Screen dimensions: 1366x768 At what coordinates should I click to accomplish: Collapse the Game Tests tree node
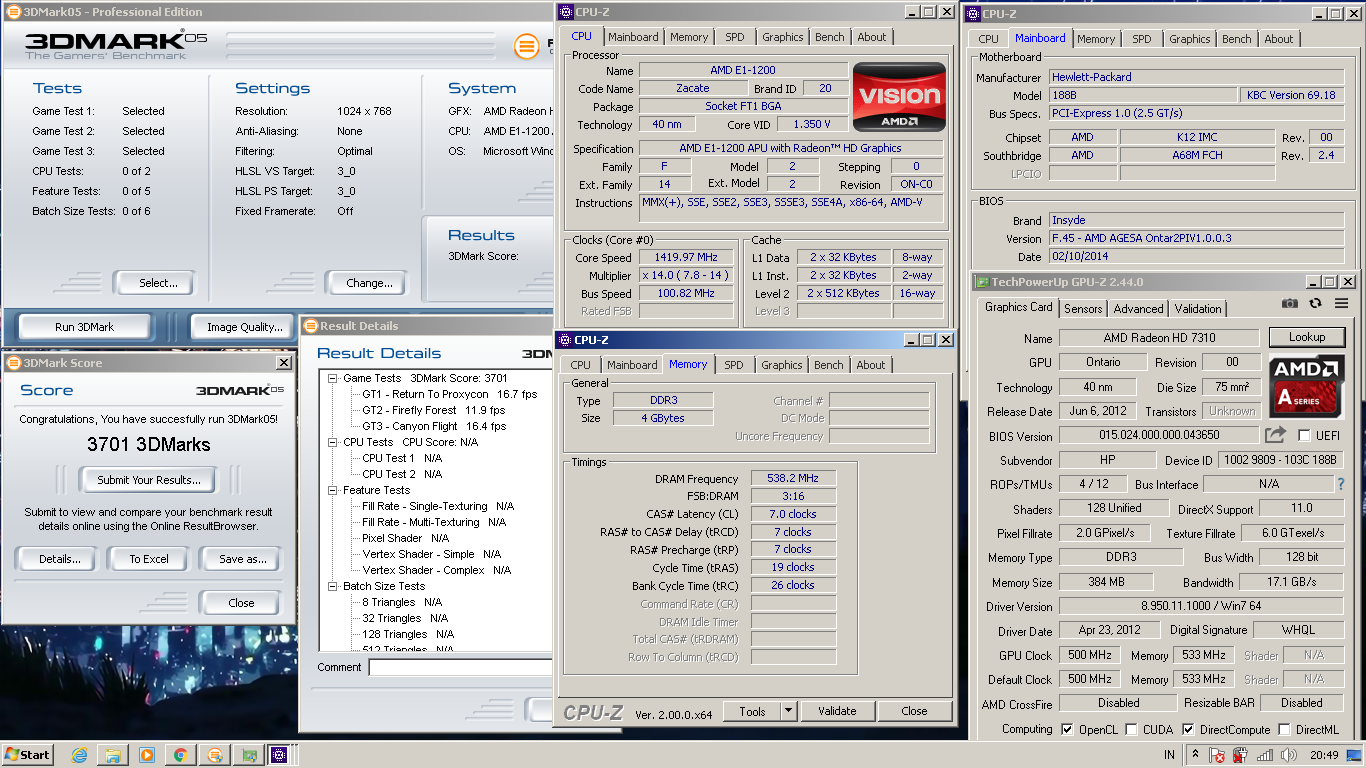[x=333, y=378]
